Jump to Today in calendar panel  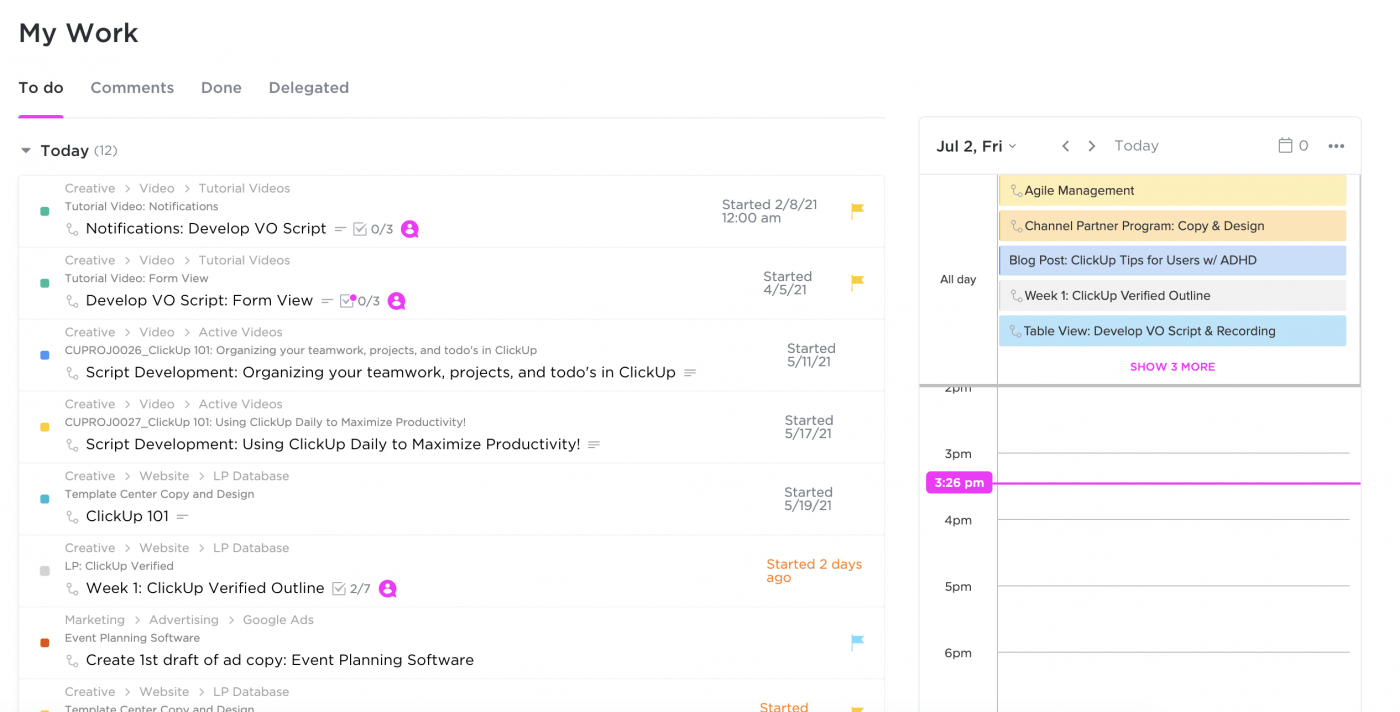coord(1136,146)
